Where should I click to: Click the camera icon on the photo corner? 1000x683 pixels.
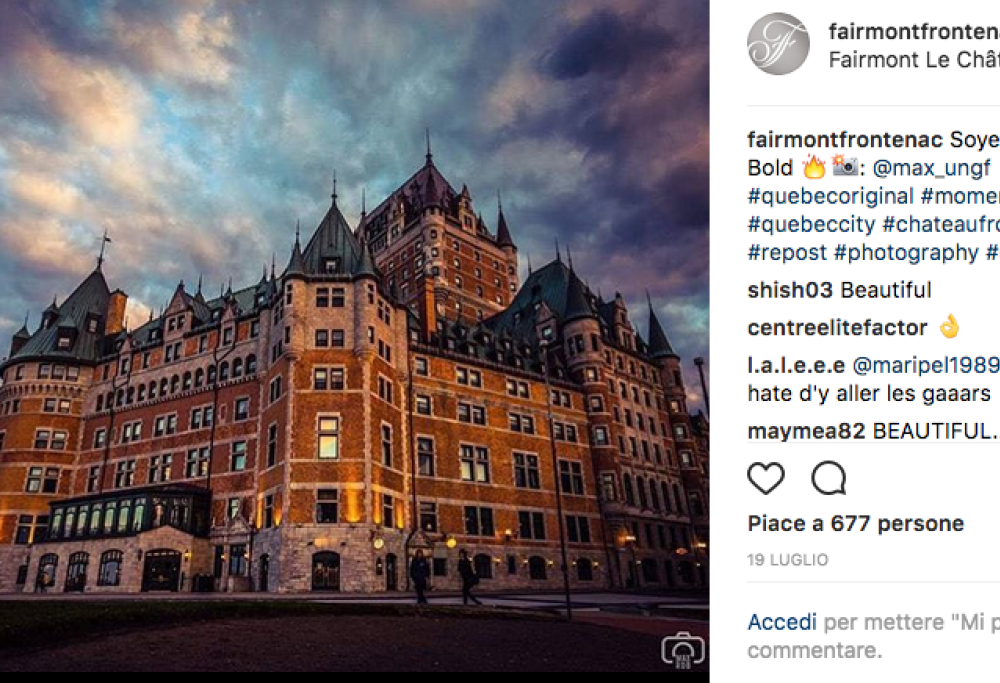(x=683, y=649)
